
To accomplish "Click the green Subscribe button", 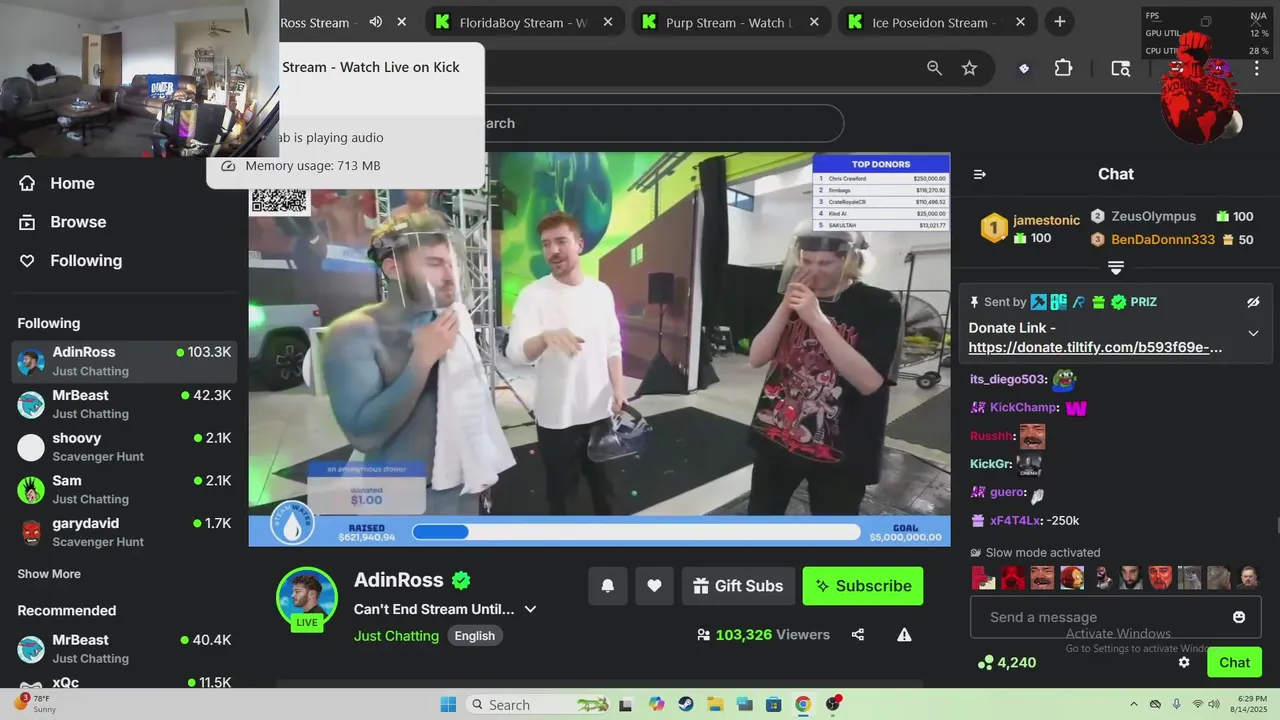I will point(863,586).
